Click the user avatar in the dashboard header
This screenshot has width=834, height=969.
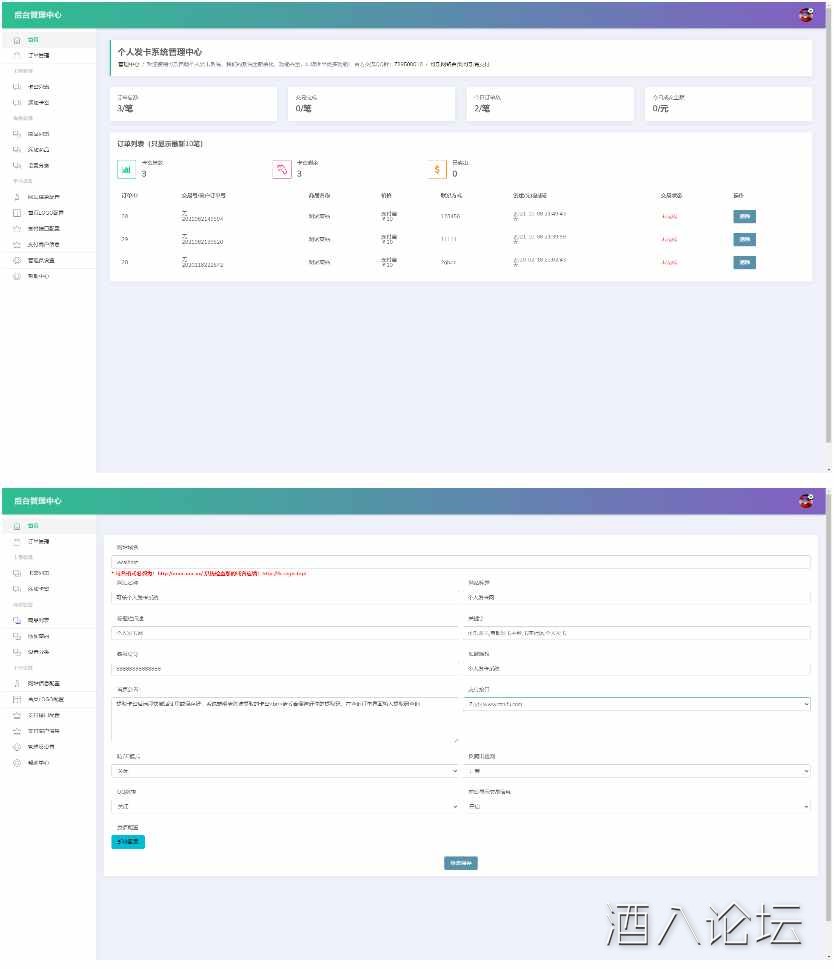click(805, 14)
